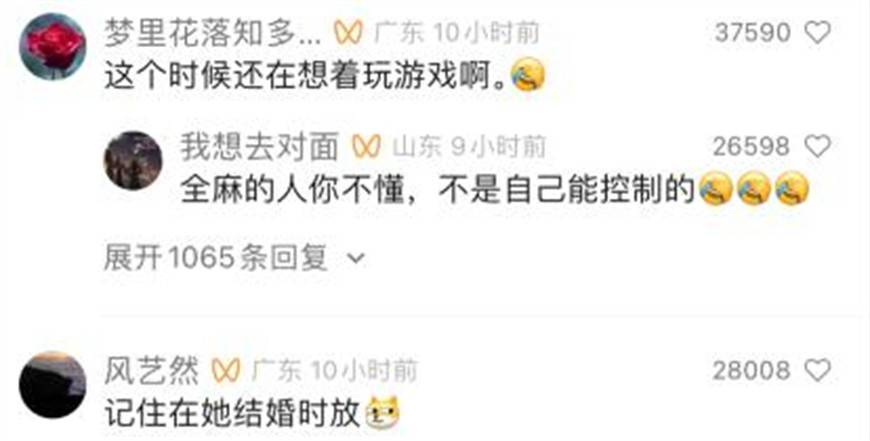Click chevron next to 展开1065条回复

pyautogui.click(x=358, y=259)
